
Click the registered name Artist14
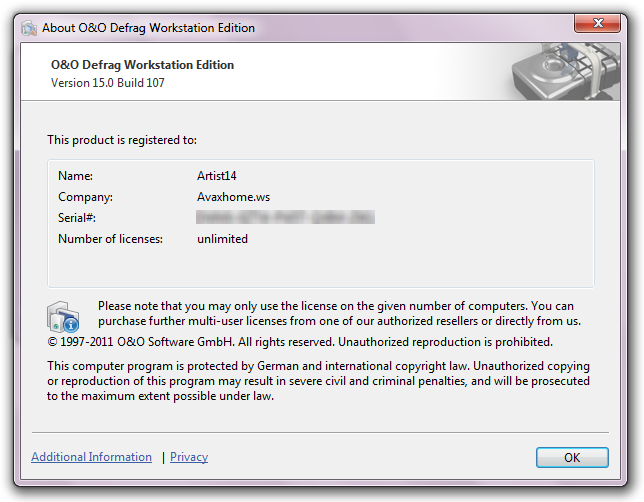(x=217, y=175)
